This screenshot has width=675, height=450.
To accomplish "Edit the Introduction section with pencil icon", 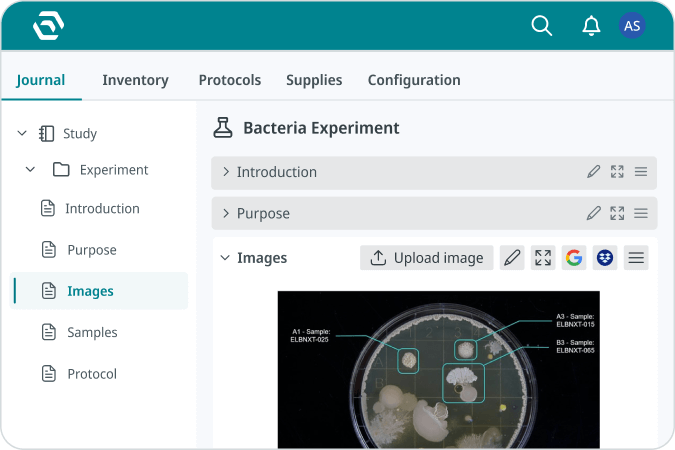I will (594, 171).
